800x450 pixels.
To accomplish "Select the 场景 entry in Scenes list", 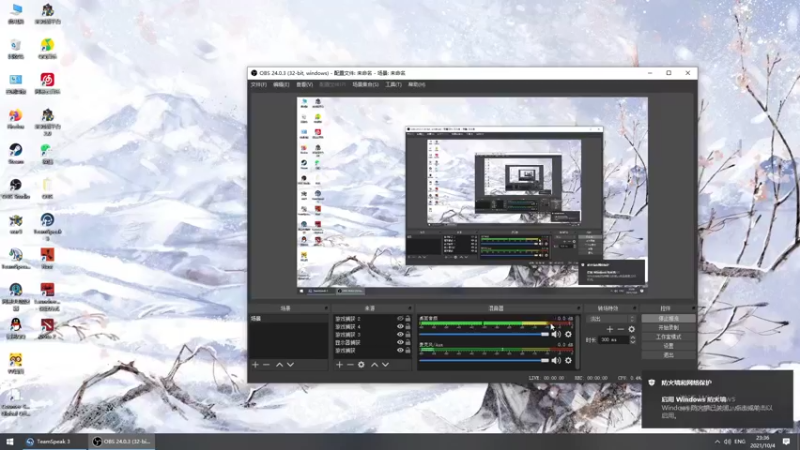I will (288, 318).
